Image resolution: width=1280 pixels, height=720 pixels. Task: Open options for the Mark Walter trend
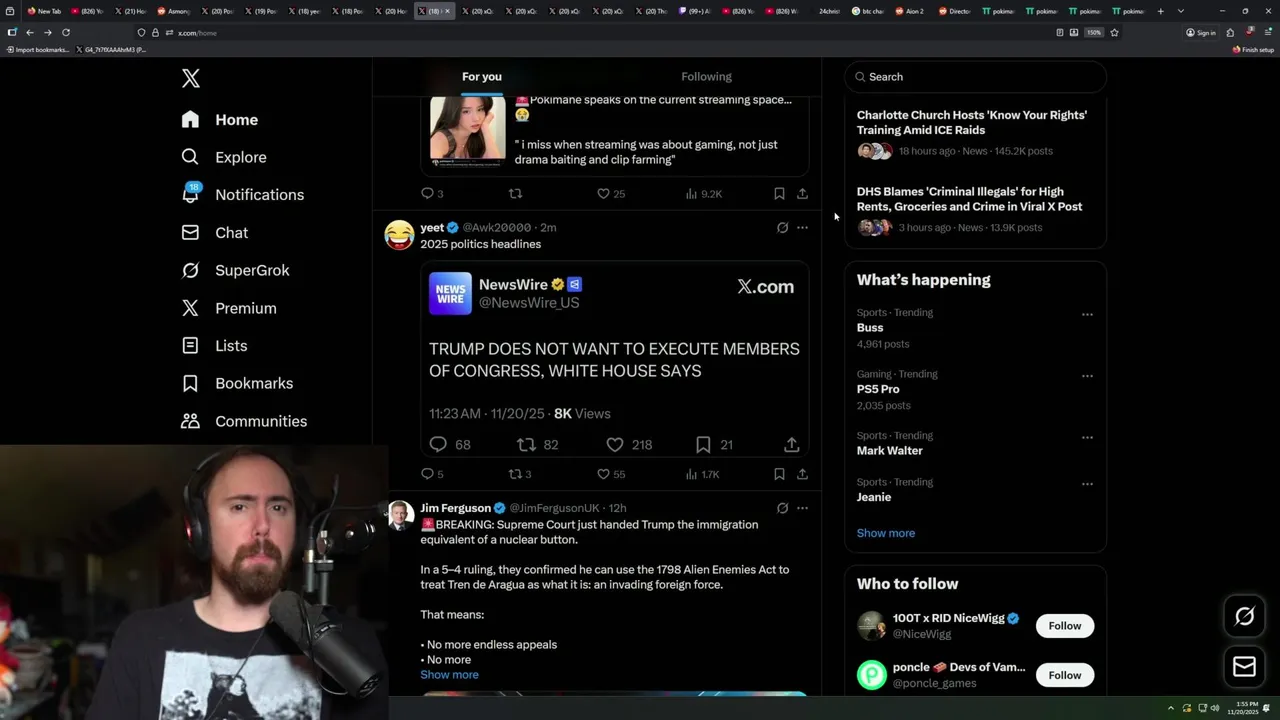tap(1087, 438)
